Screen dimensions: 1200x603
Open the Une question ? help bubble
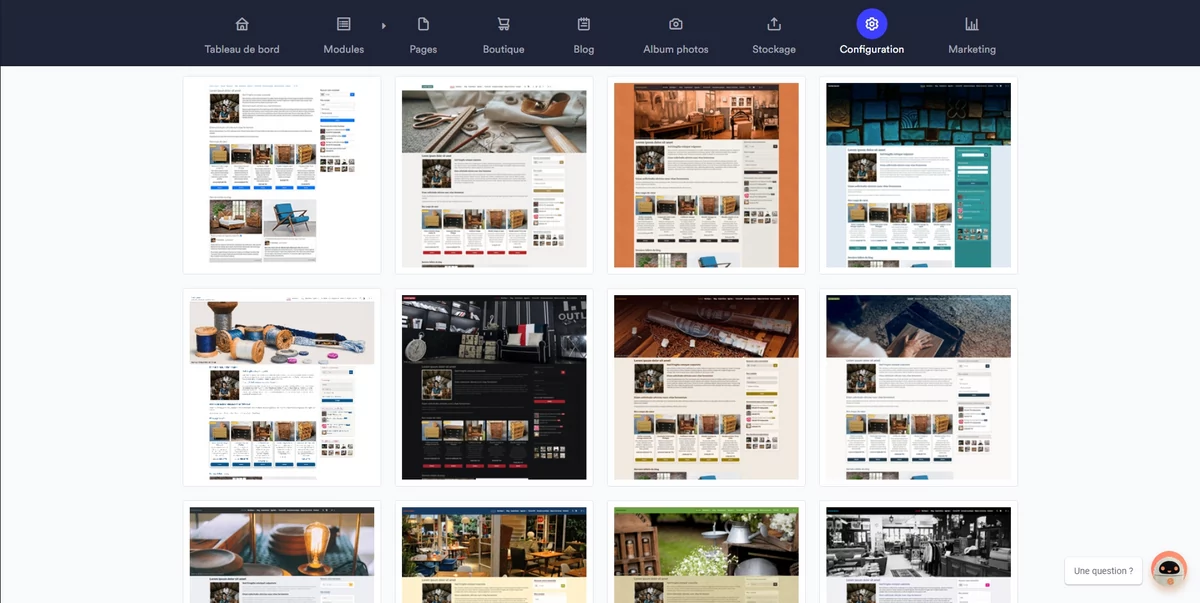click(x=1103, y=571)
